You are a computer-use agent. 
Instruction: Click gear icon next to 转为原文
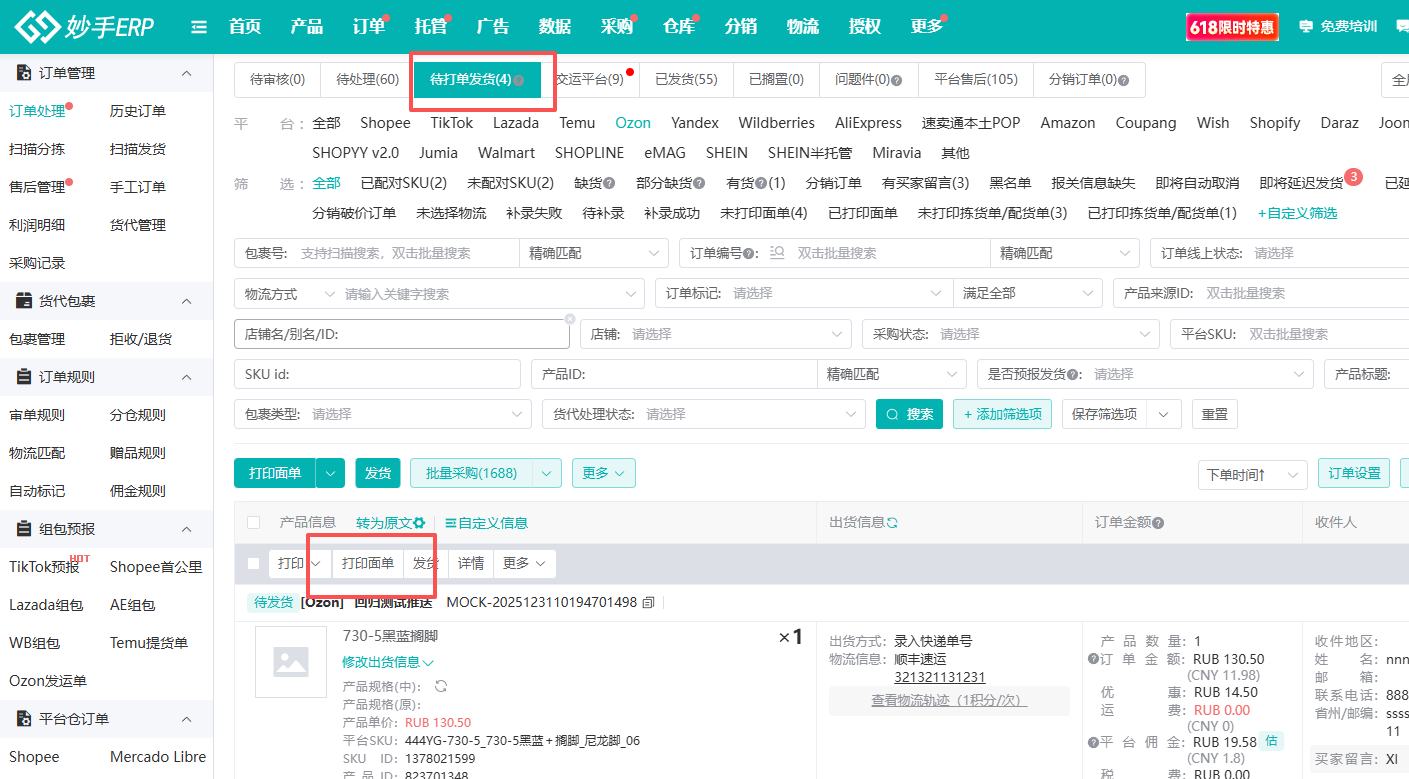point(419,523)
